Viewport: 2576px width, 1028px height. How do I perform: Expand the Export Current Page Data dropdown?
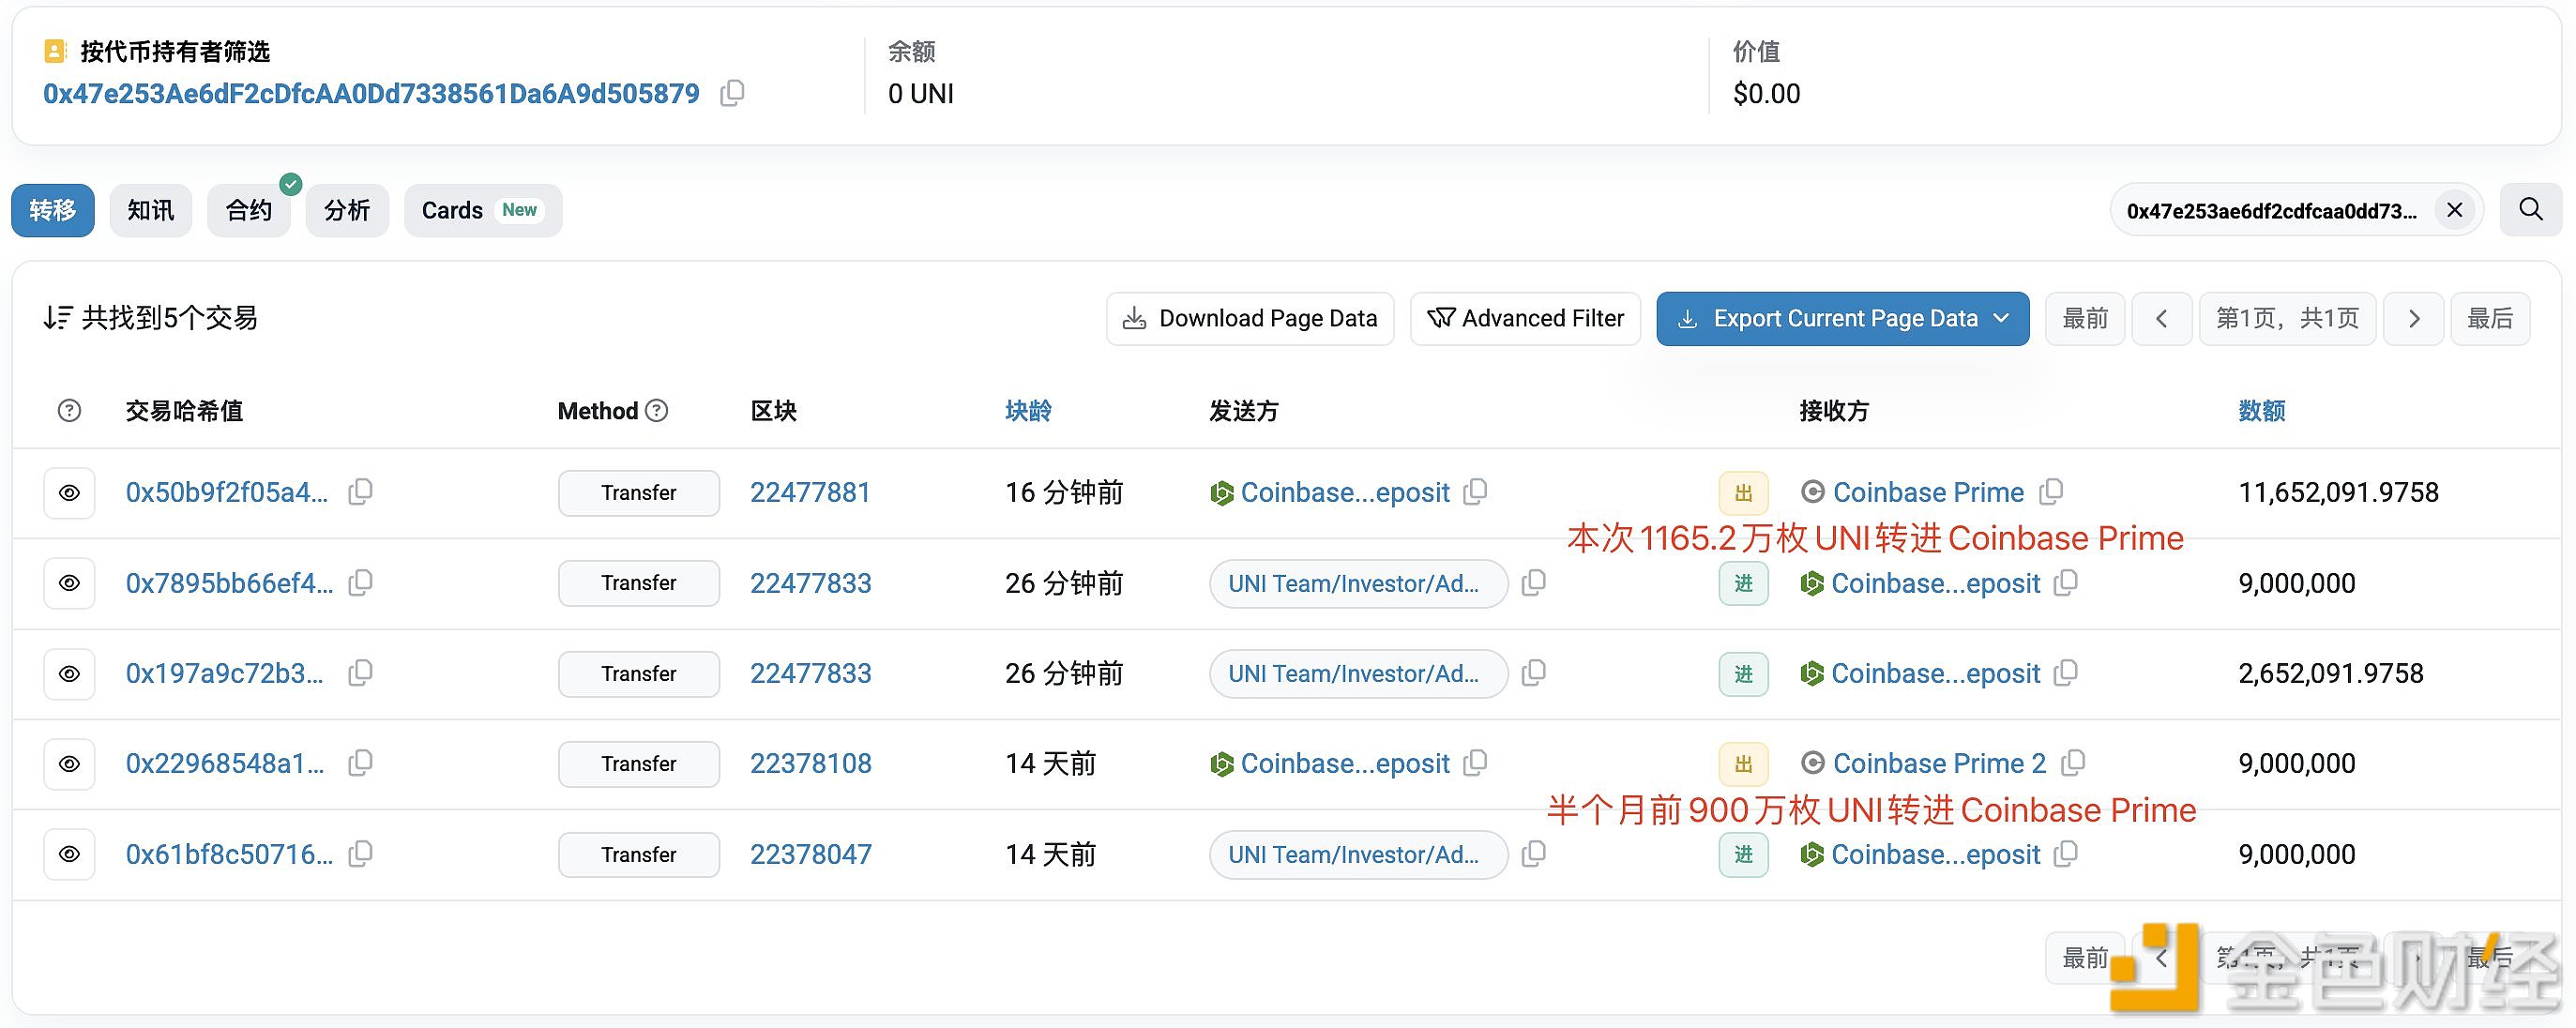[2001, 318]
